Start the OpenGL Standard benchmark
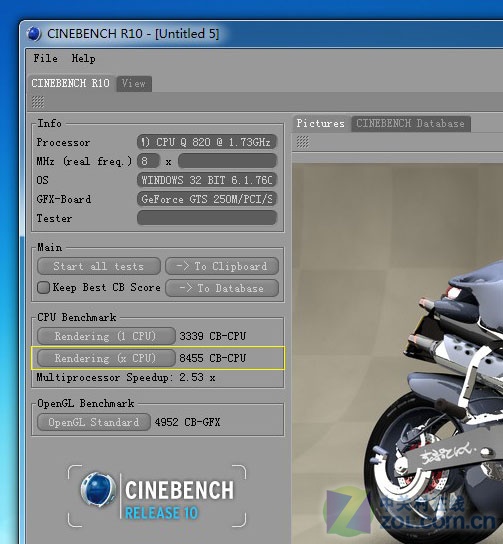 click(x=94, y=422)
